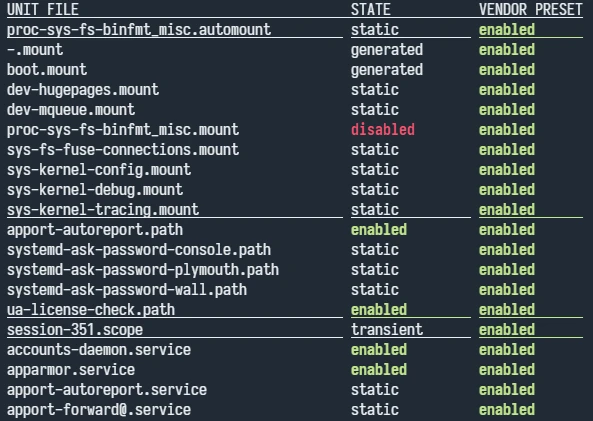
Task: Click session-351.scope unit entry
Action: click(x=75, y=330)
